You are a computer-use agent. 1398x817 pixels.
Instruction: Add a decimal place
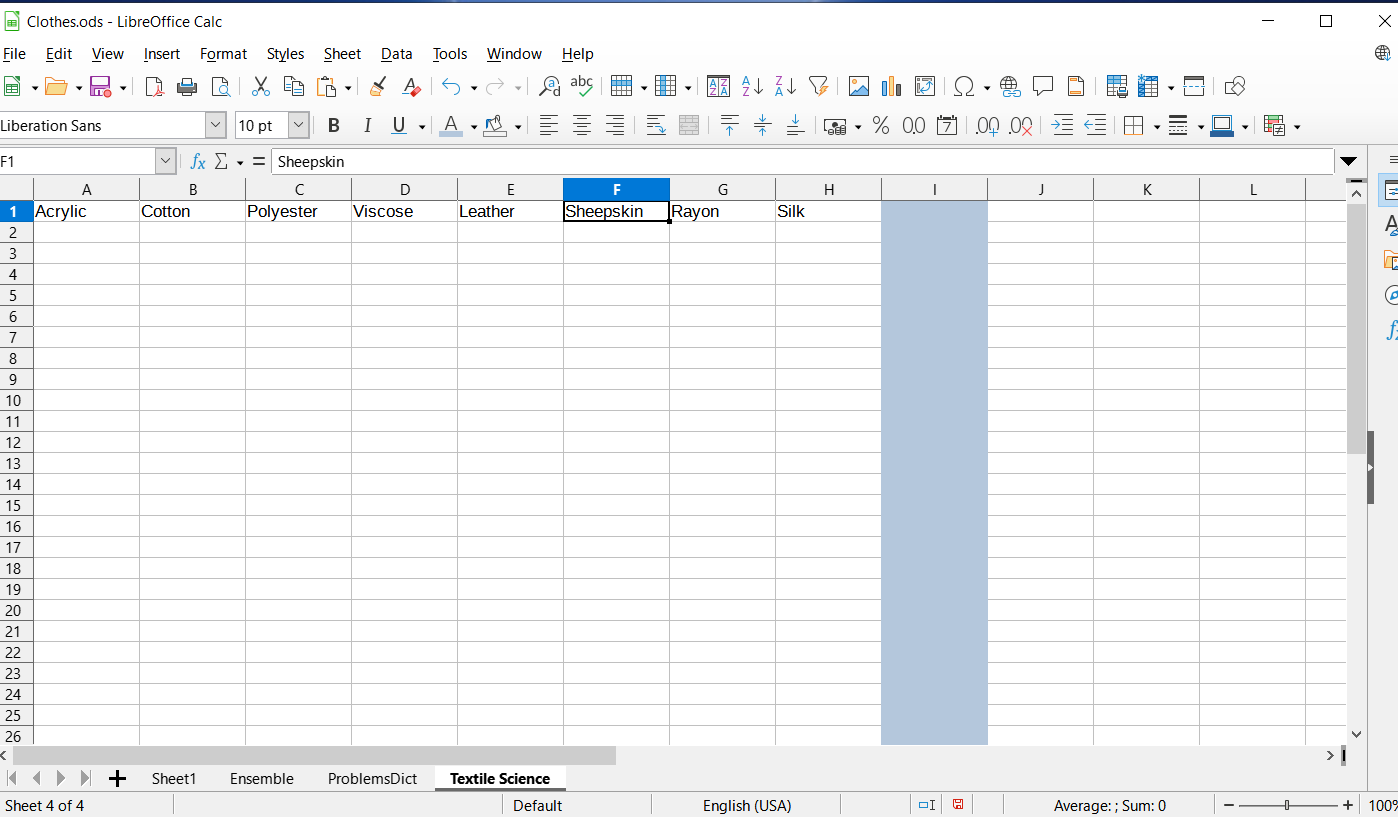[988, 125]
